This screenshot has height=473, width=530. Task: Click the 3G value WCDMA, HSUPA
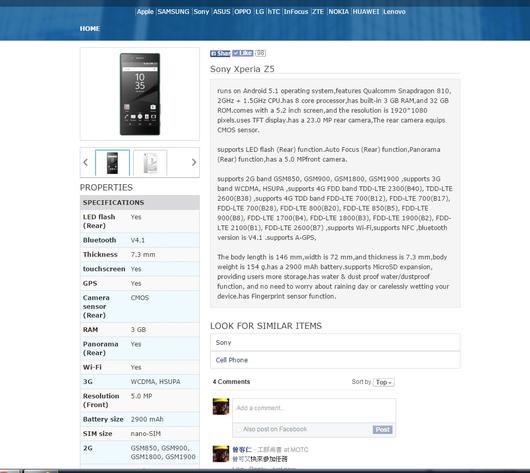[155, 382]
